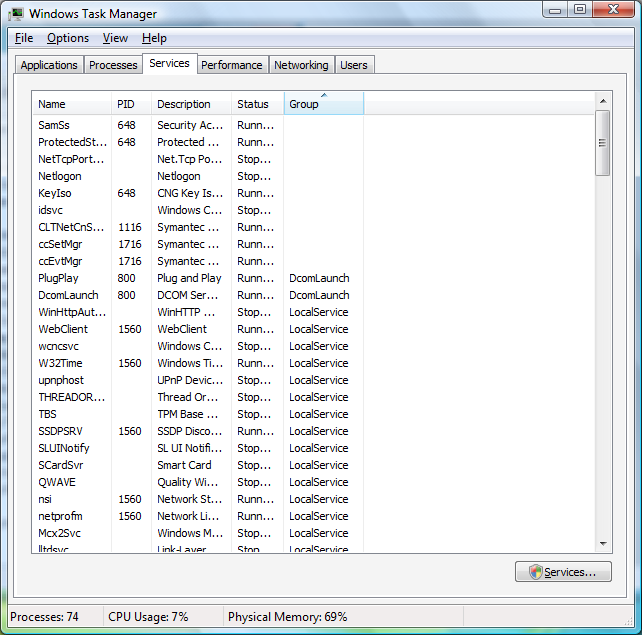Screen dimensions: 642x635
Task: Select the QWAVE service row
Action: click(x=198, y=482)
